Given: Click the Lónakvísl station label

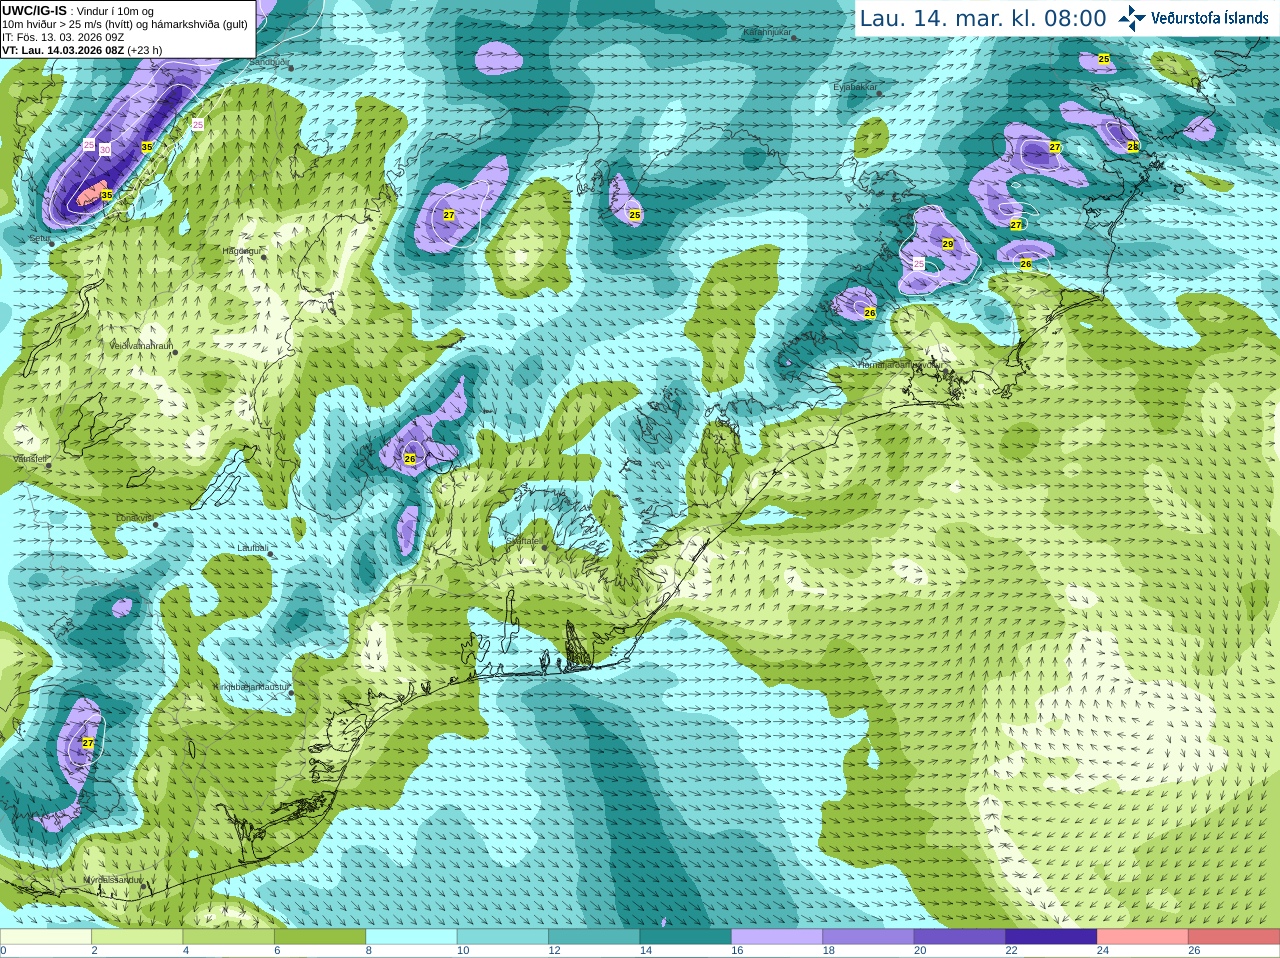Looking at the screenshot, I should point(134,517).
